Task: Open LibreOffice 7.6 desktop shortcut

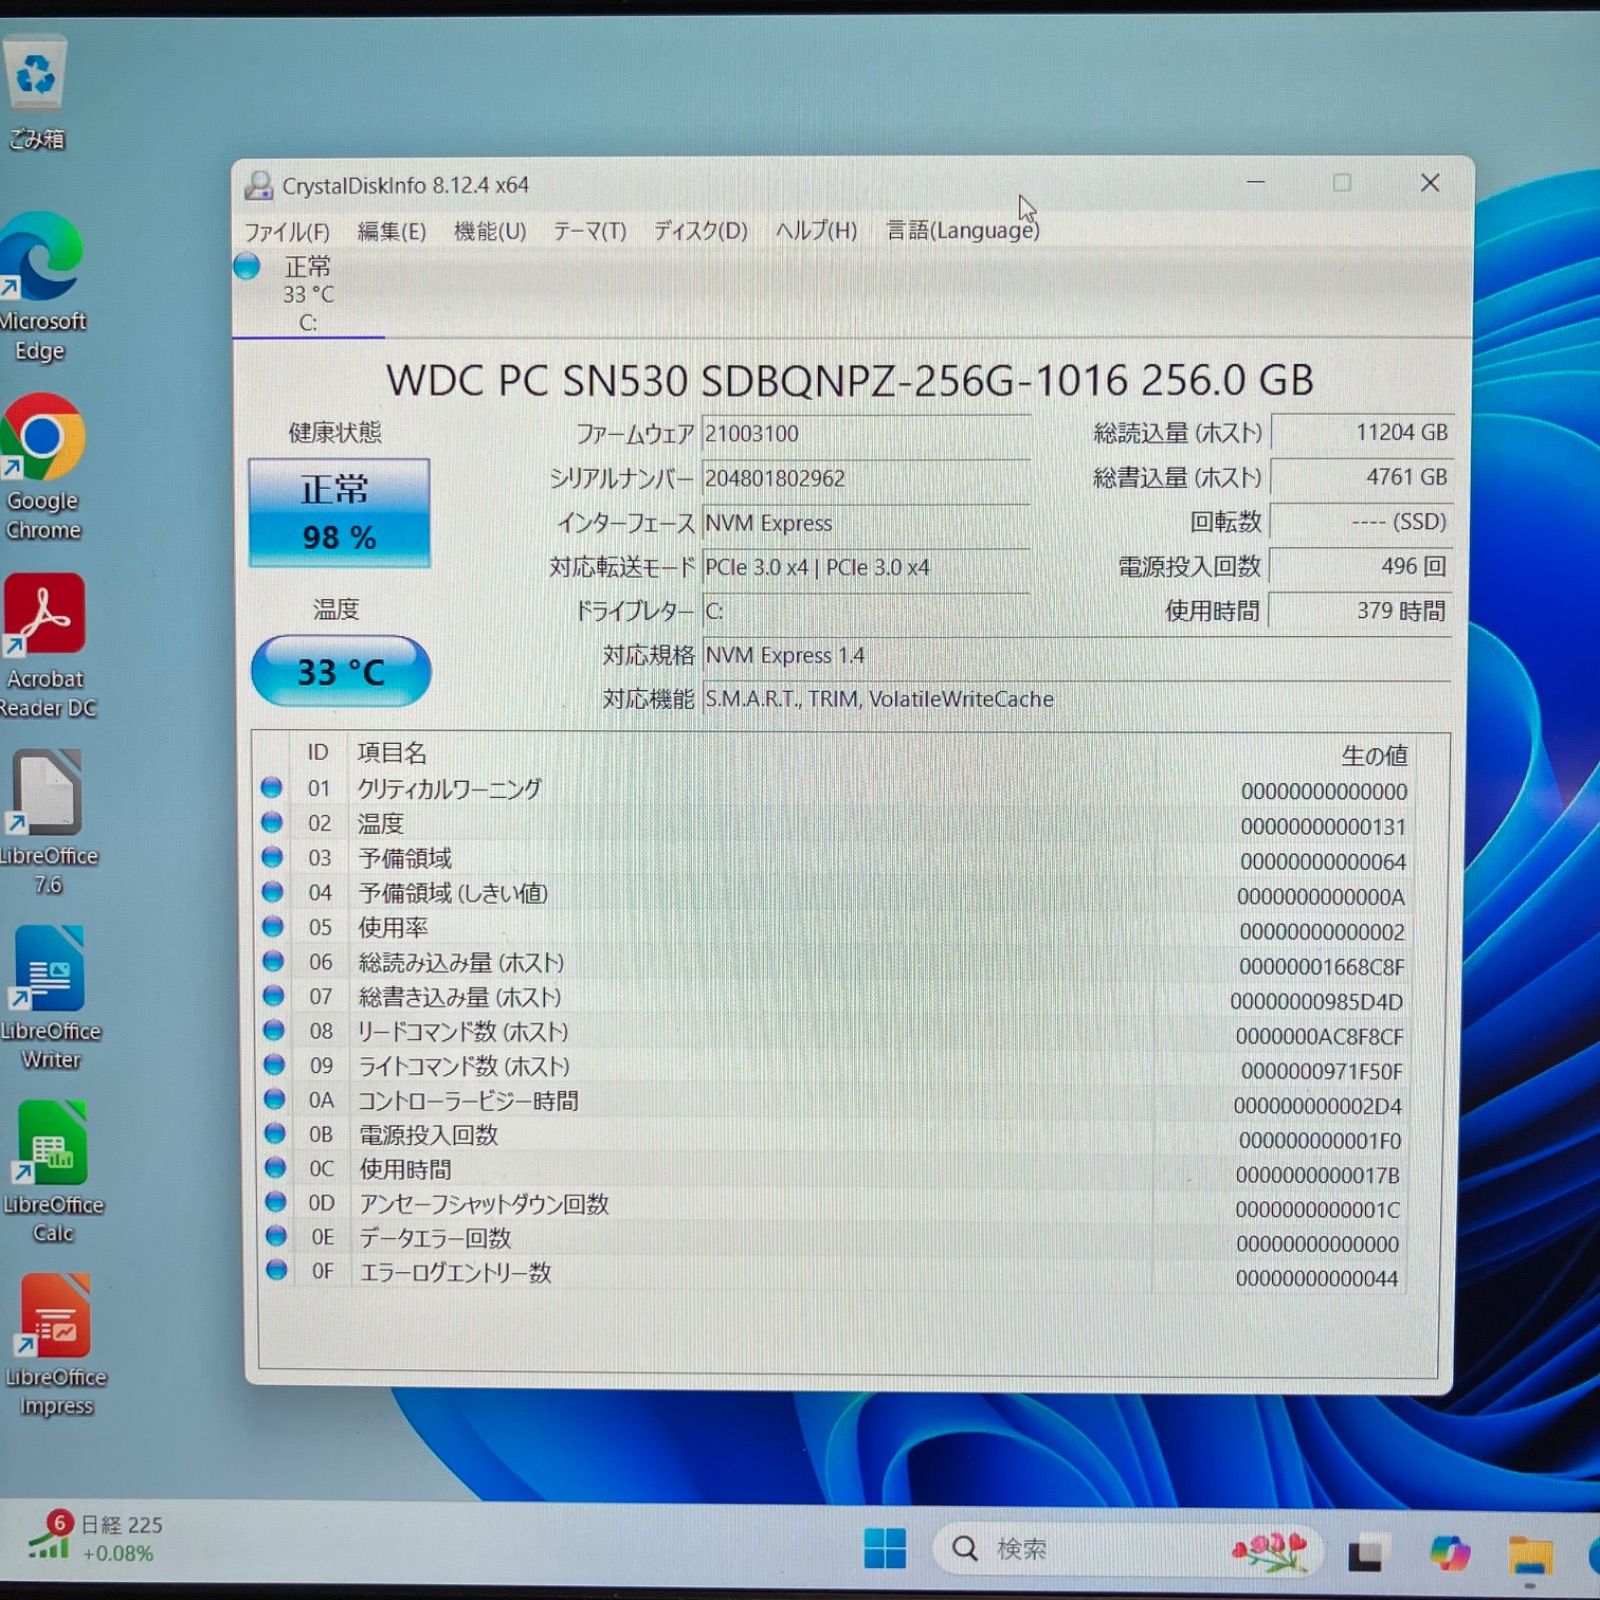Action: pos(48,822)
